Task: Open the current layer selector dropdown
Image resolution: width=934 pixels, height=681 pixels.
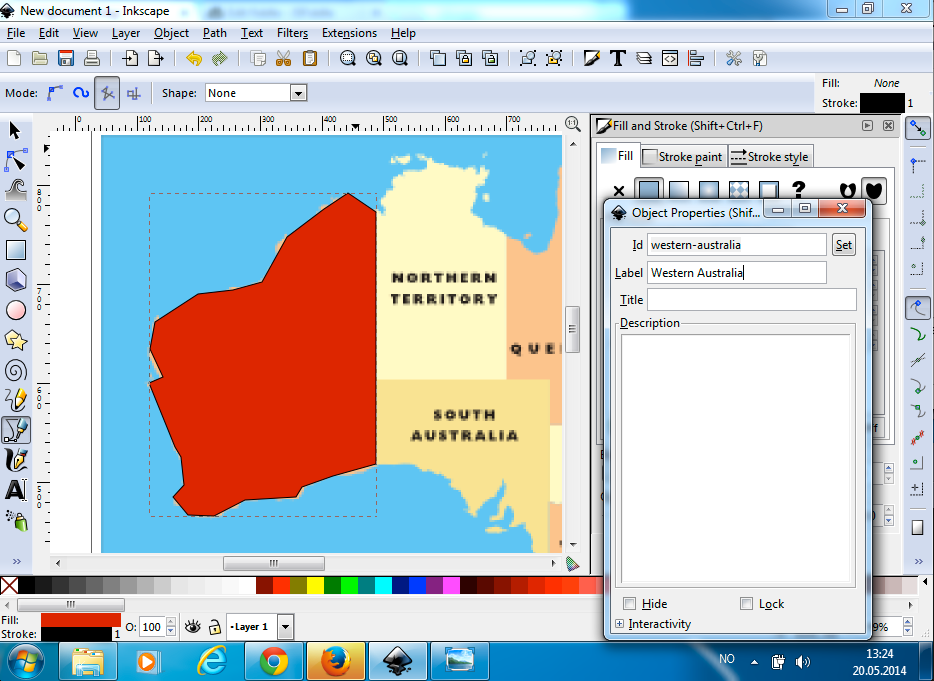Action: [285, 626]
